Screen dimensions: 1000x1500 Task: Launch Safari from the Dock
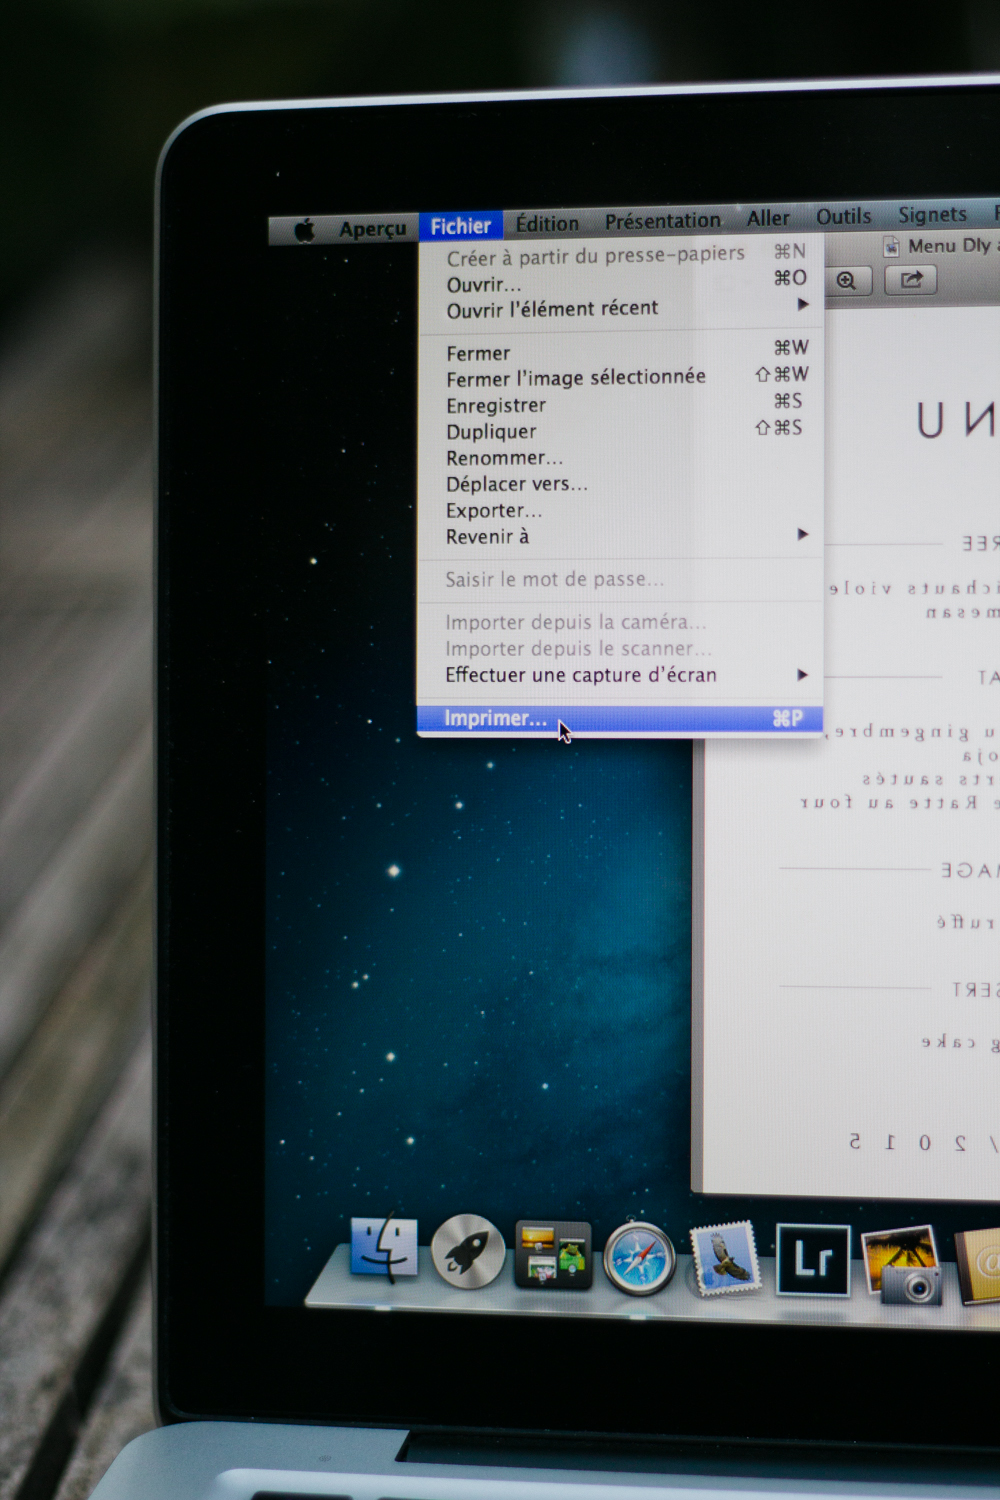click(640, 1258)
